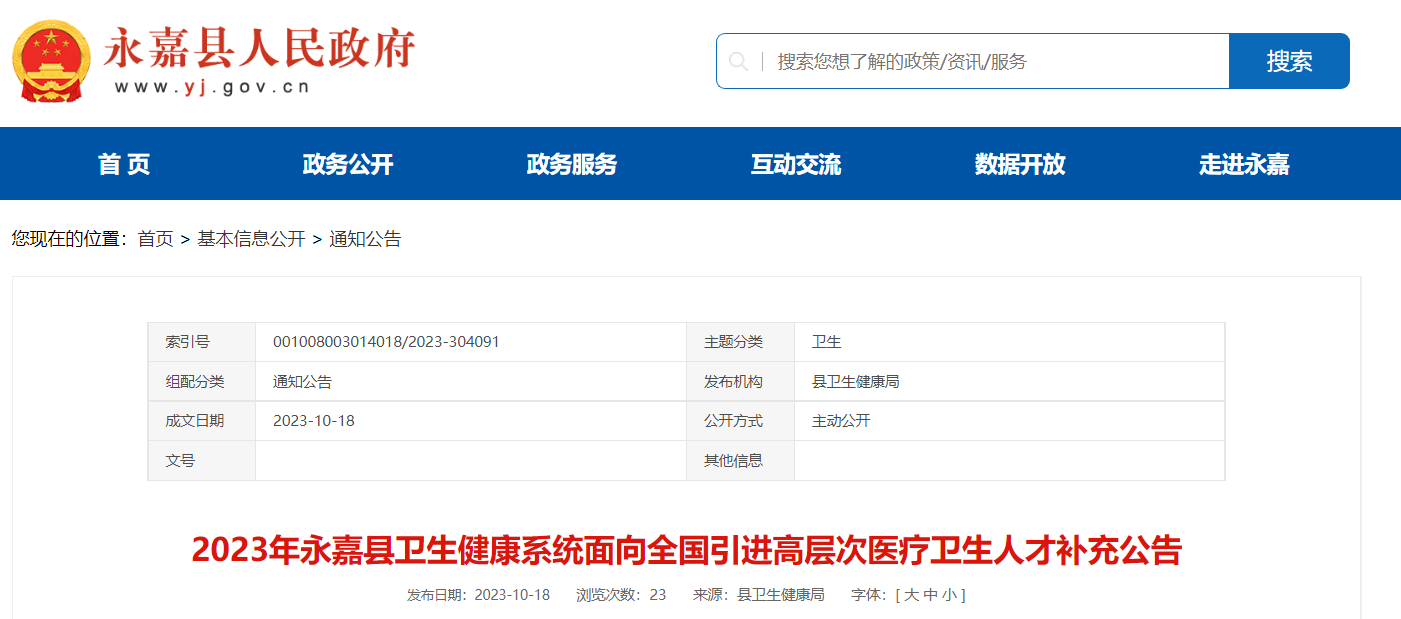1401x619 pixels.
Task: Click the 通知公告 table value cell
Action: click(x=471, y=381)
